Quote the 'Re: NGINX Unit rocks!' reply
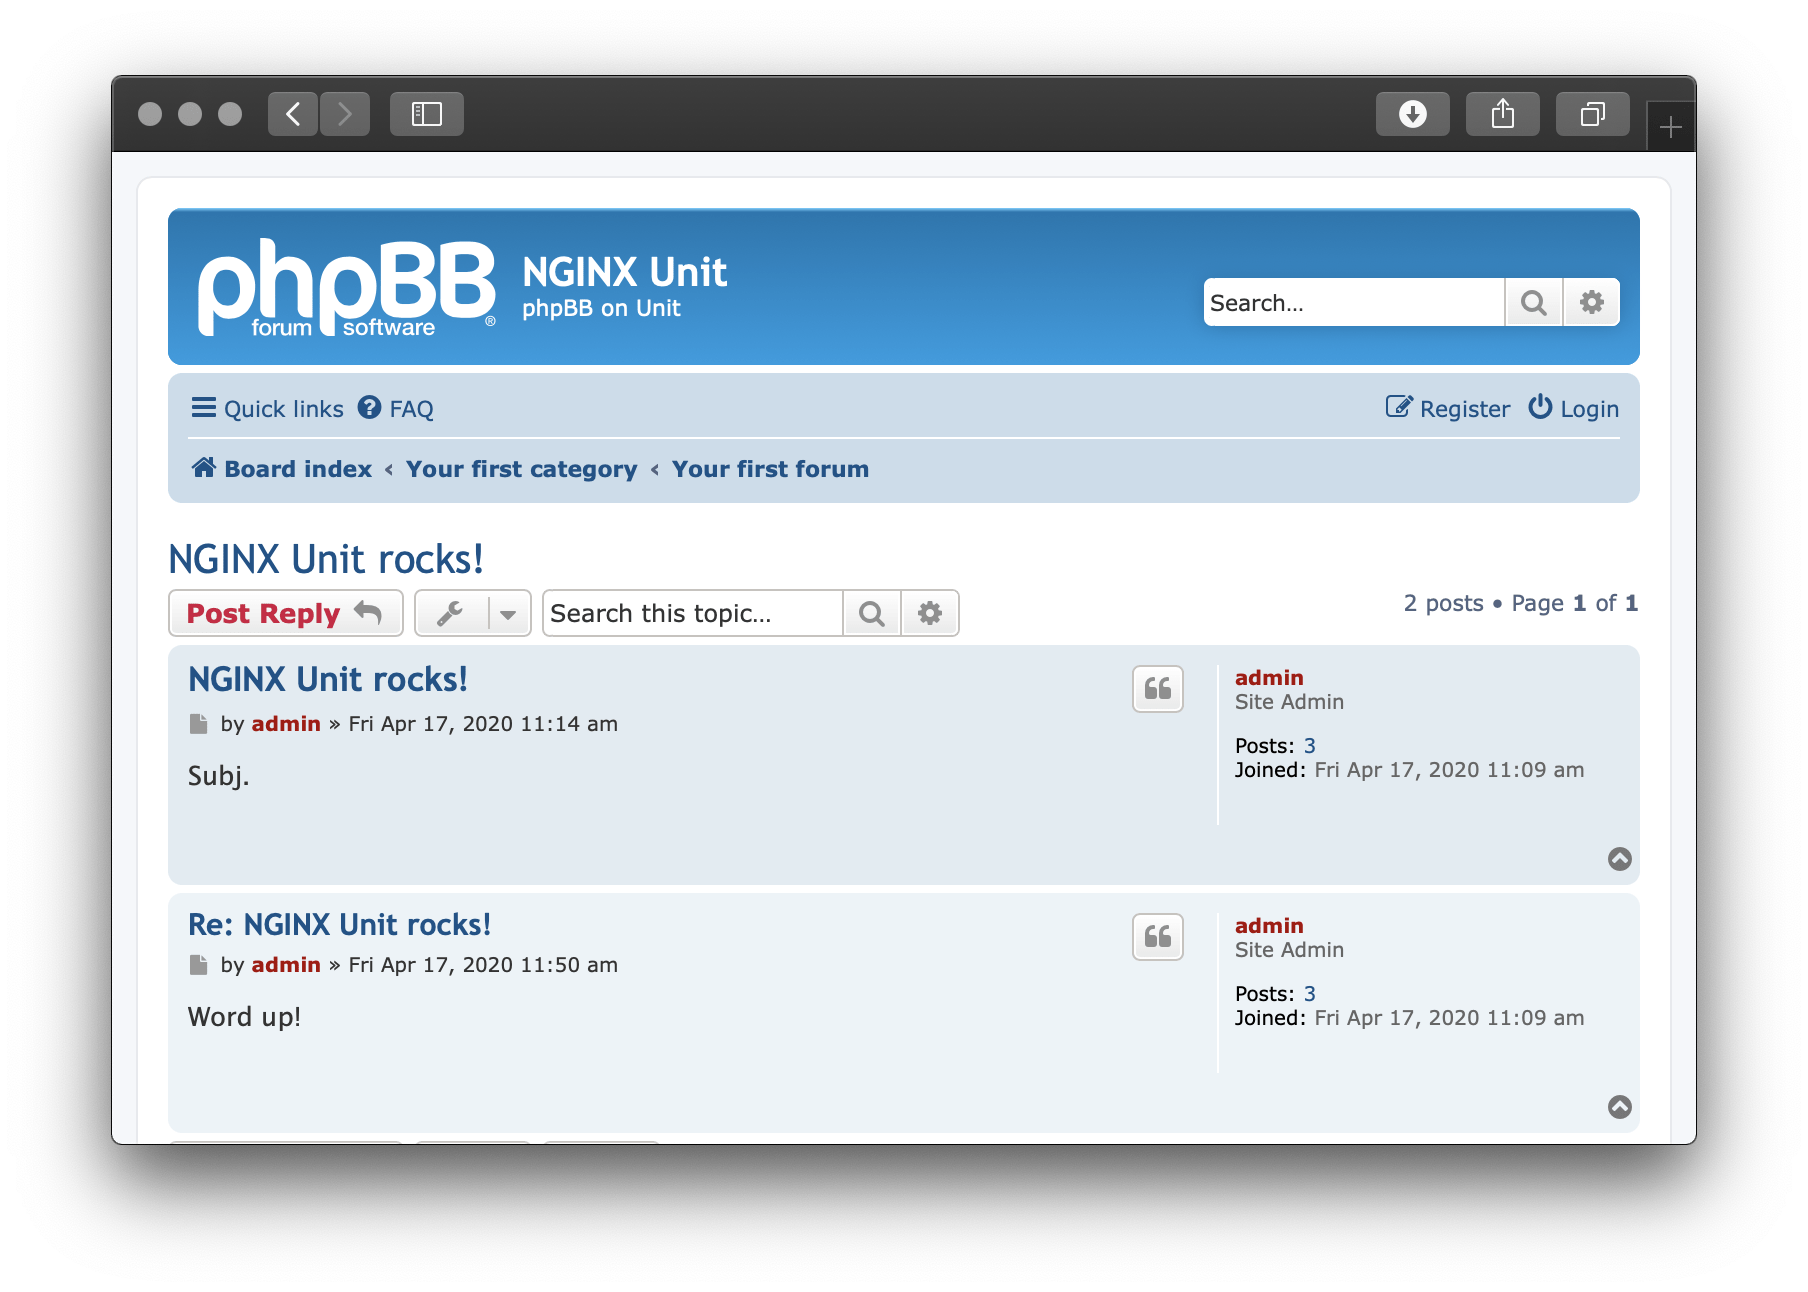 [x=1158, y=937]
